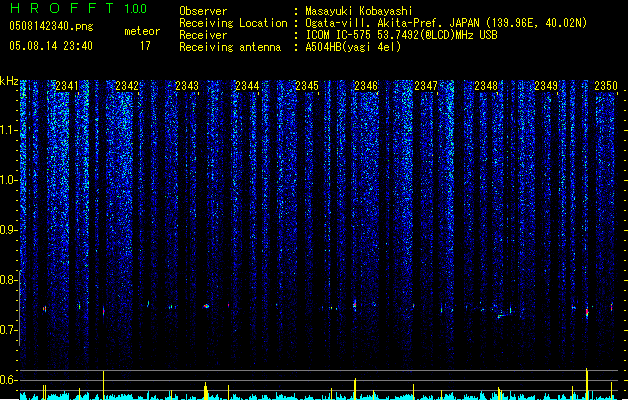Click the 2341 time marker
Image resolution: width=629 pixels, height=400 pixels.
click(67, 86)
